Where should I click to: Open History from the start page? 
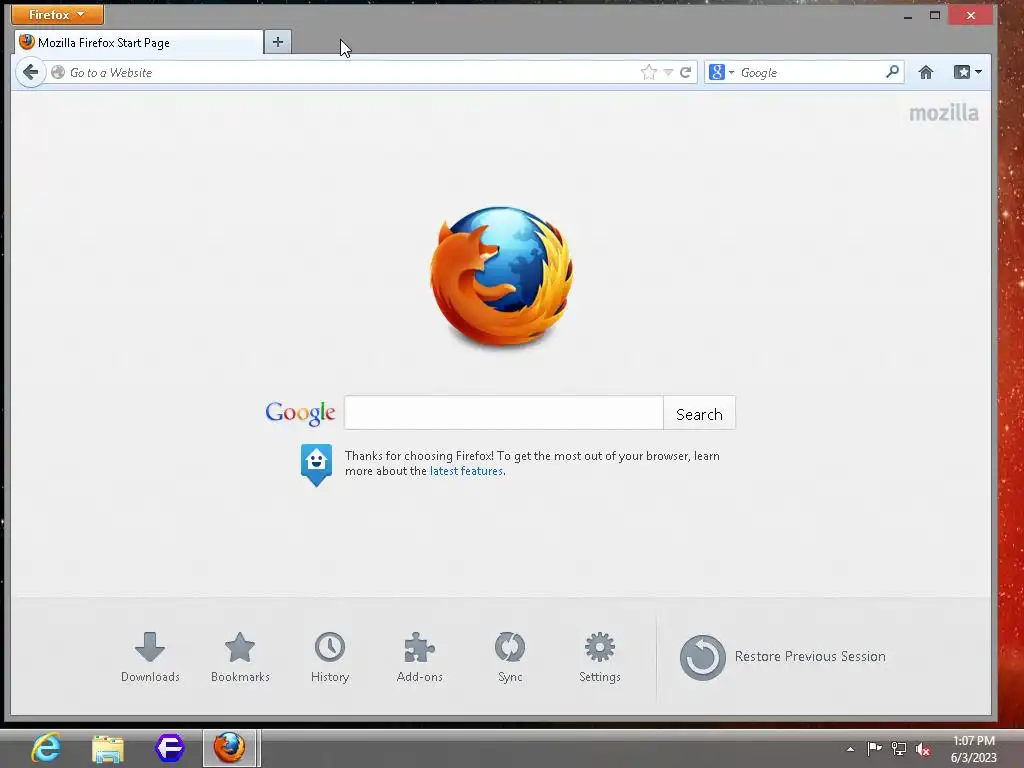[x=330, y=657]
